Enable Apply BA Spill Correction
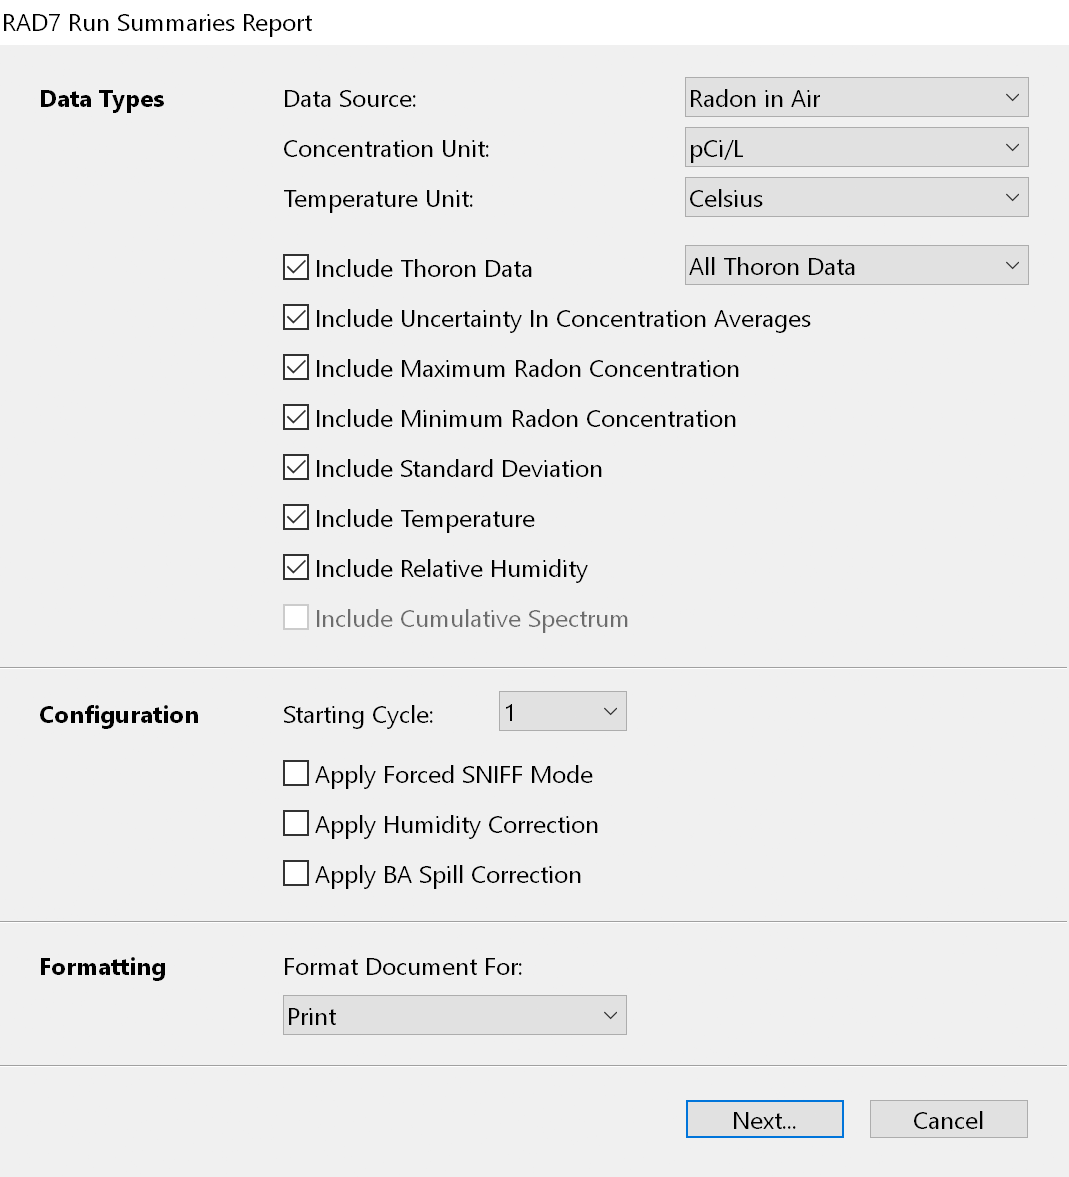 tap(296, 874)
